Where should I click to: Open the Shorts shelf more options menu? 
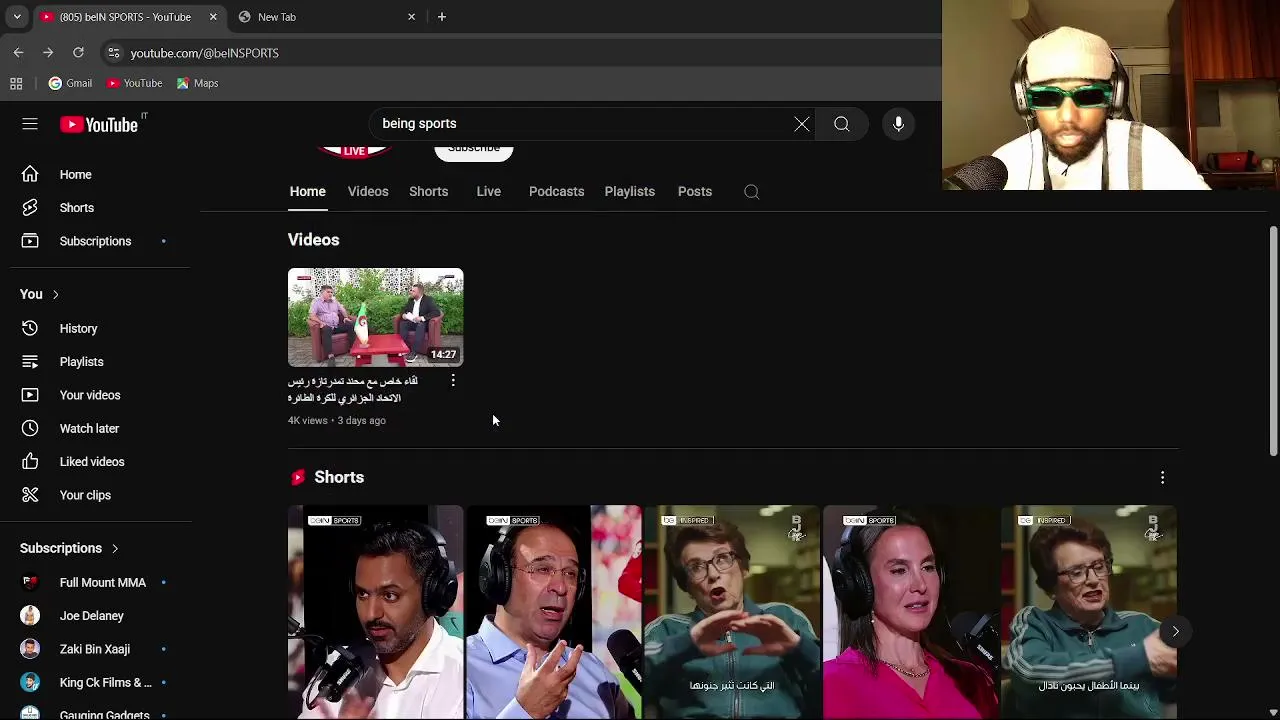1162,478
